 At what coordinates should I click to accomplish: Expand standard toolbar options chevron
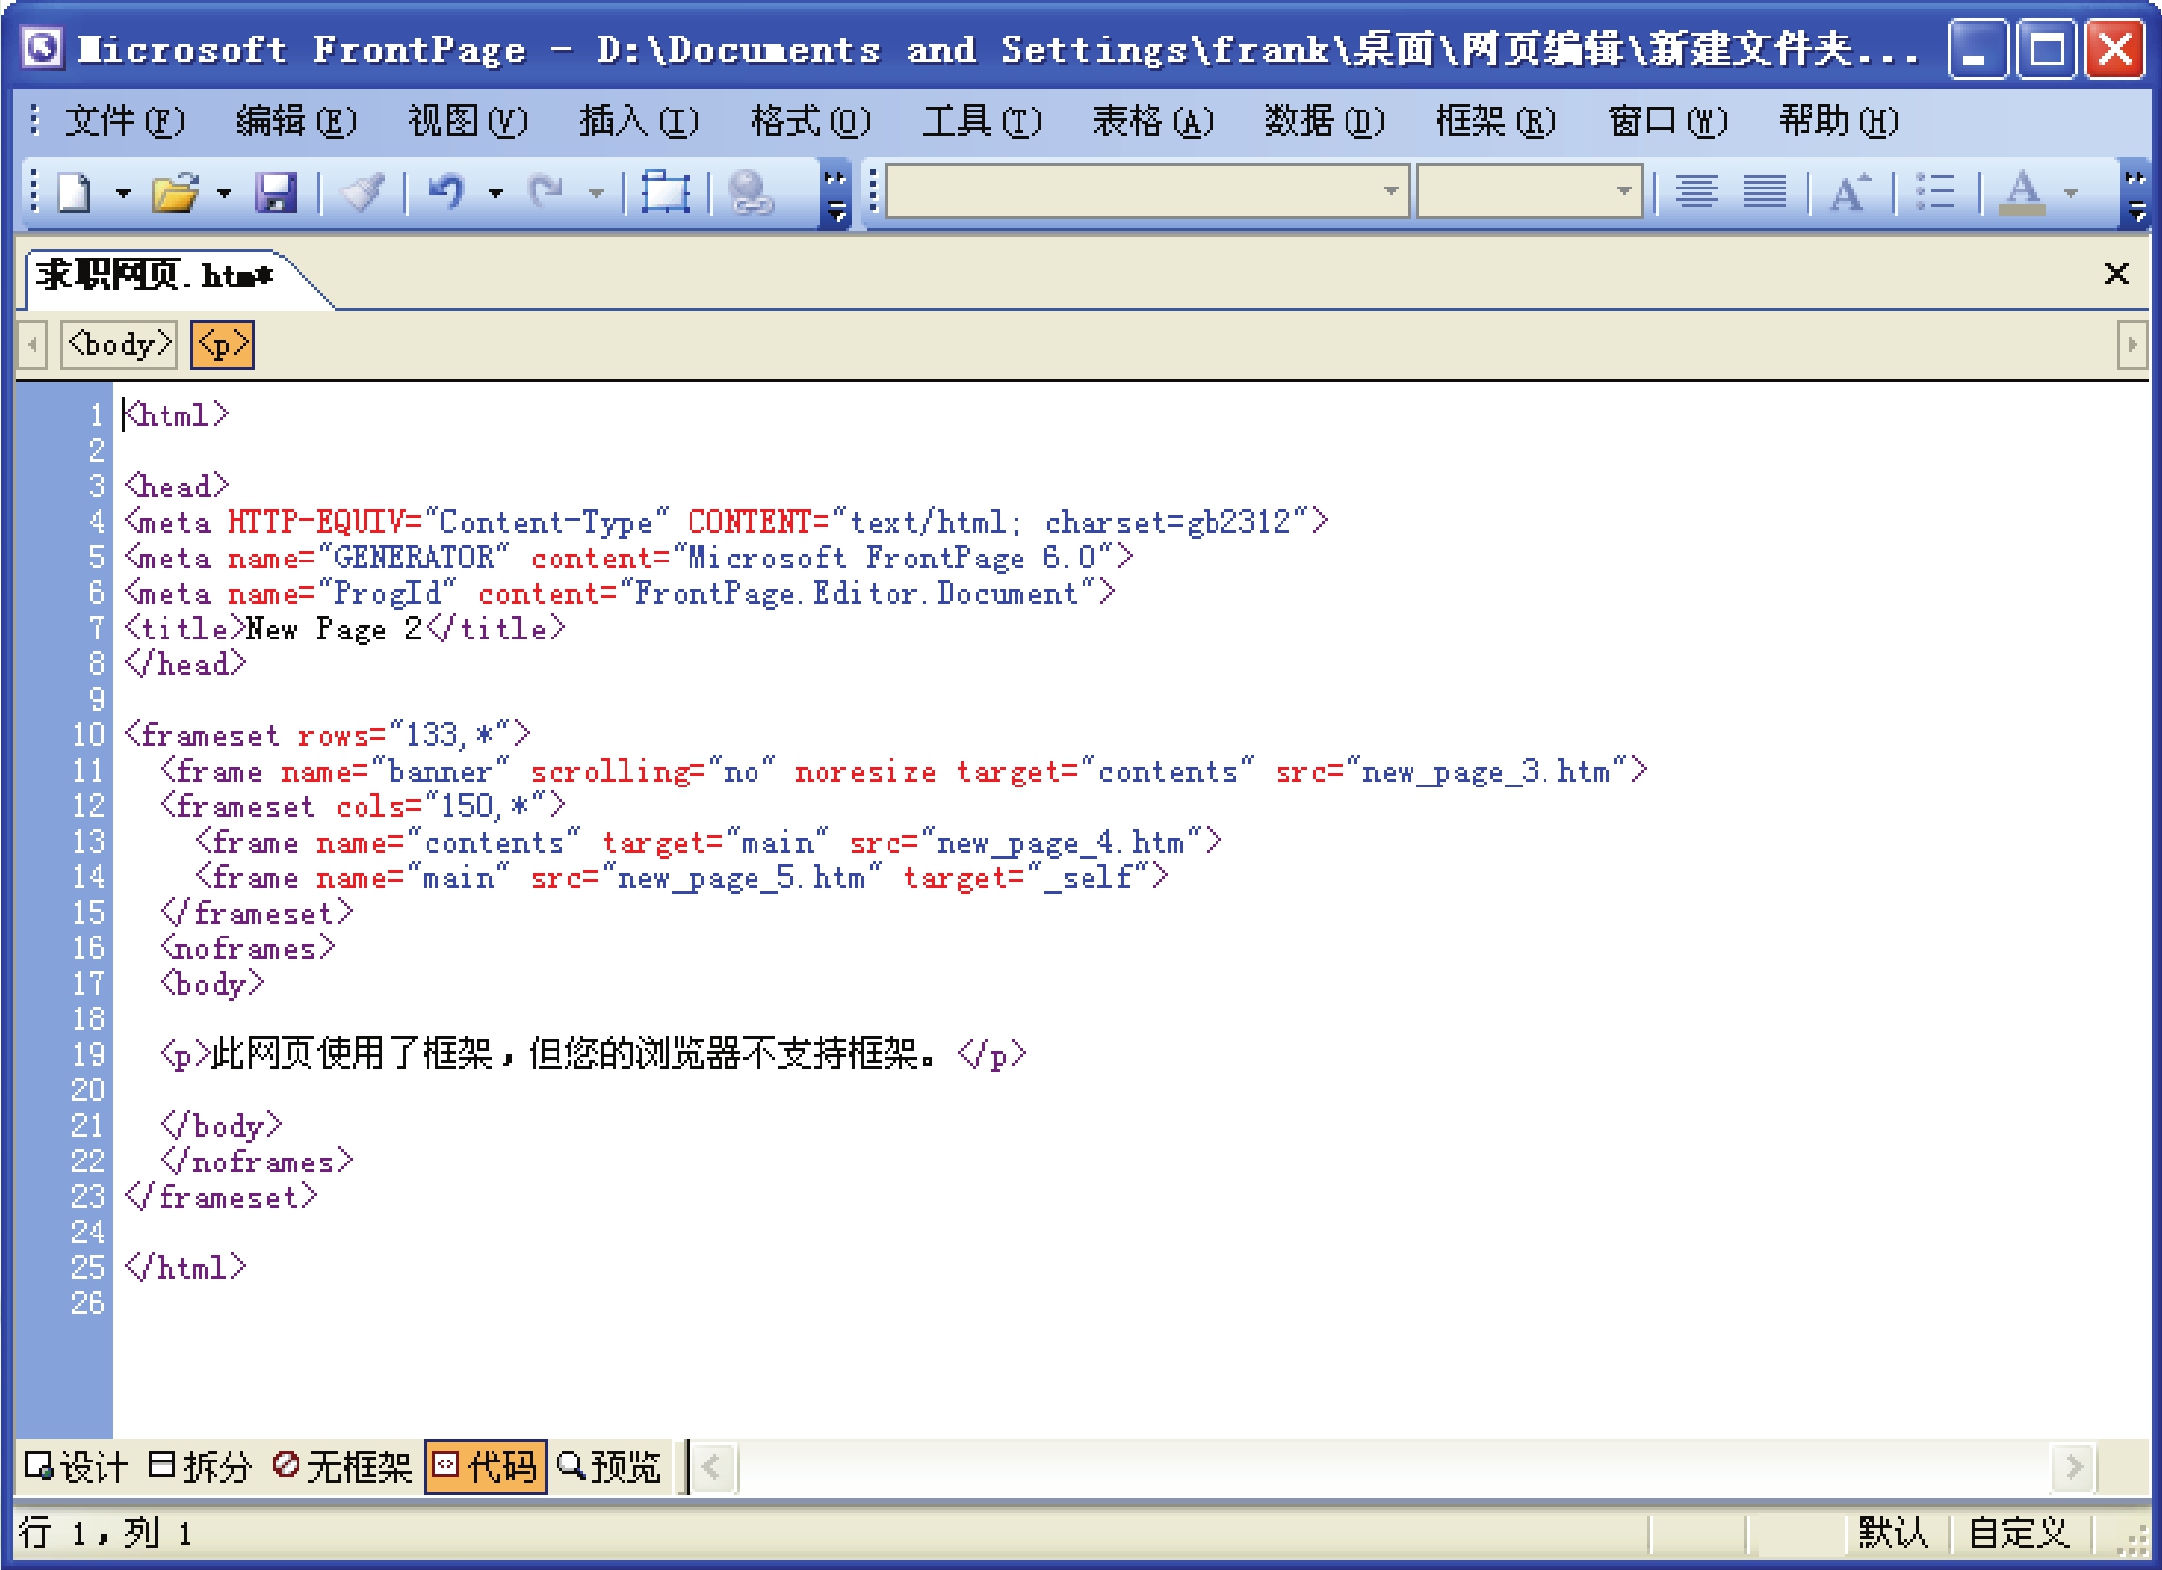click(x=835, y=194)
